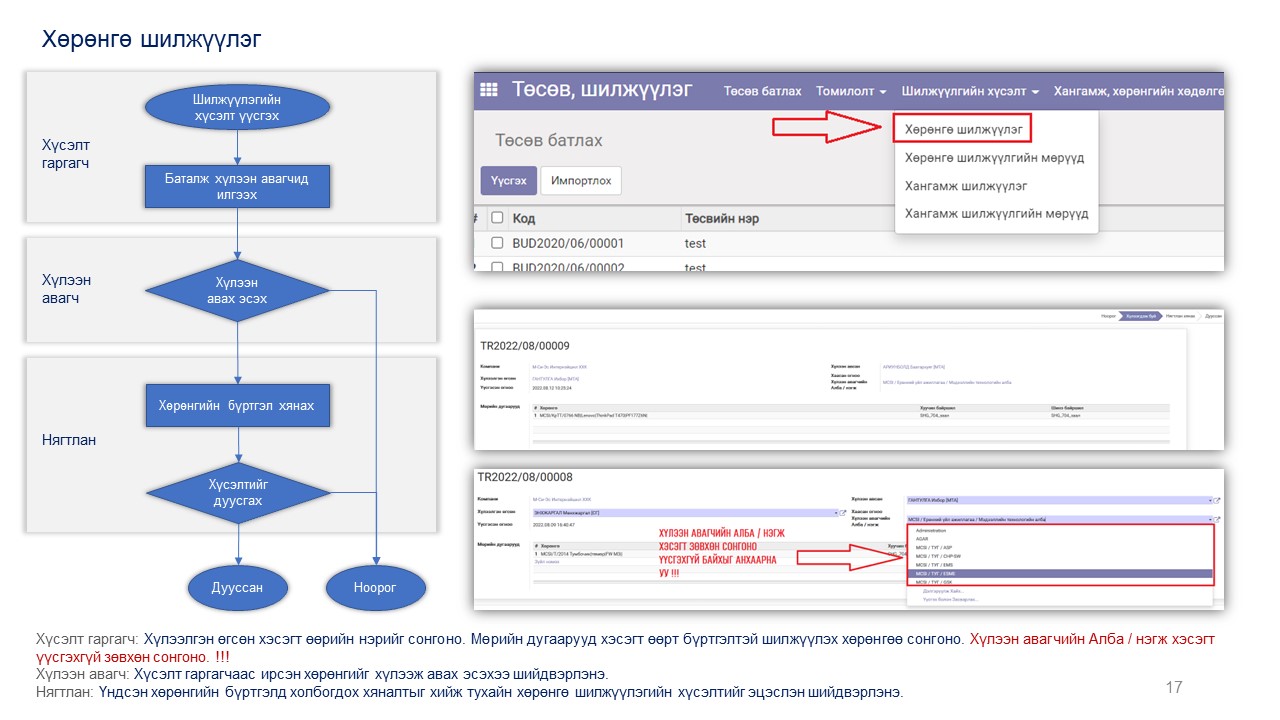Tick the select-all checkbox in table header

497,217
